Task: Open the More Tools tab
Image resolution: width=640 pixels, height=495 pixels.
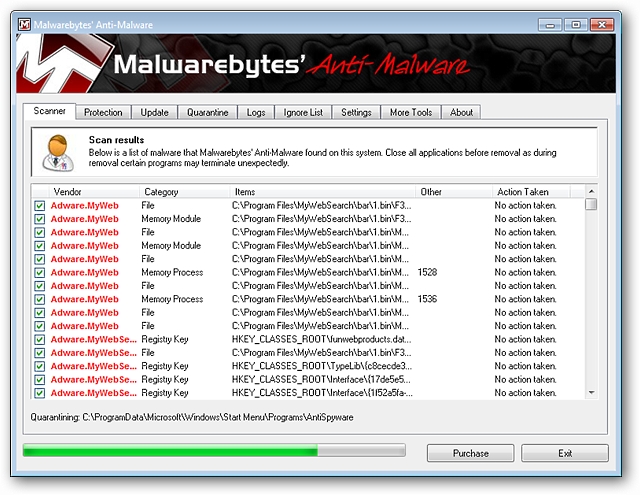Action: (411, 113)
